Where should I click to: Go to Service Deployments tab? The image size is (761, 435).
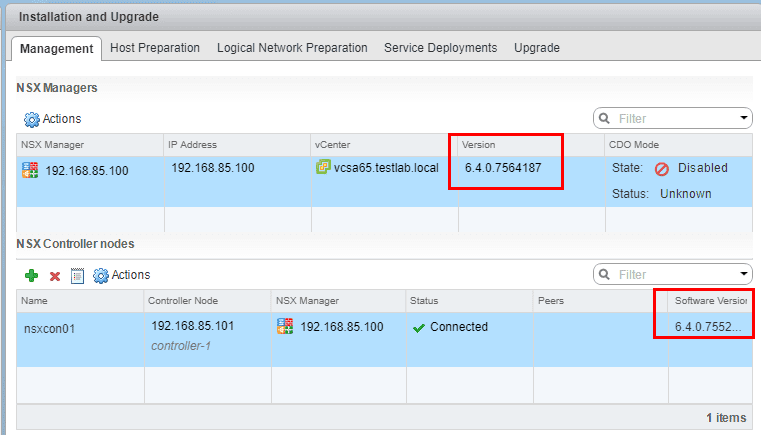[441, 48]
